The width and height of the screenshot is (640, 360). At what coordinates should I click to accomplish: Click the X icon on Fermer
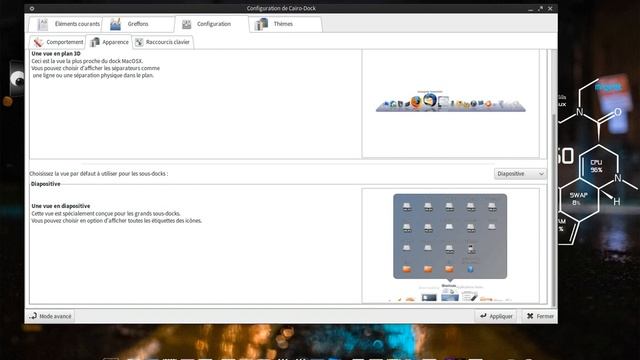(530, 316)
